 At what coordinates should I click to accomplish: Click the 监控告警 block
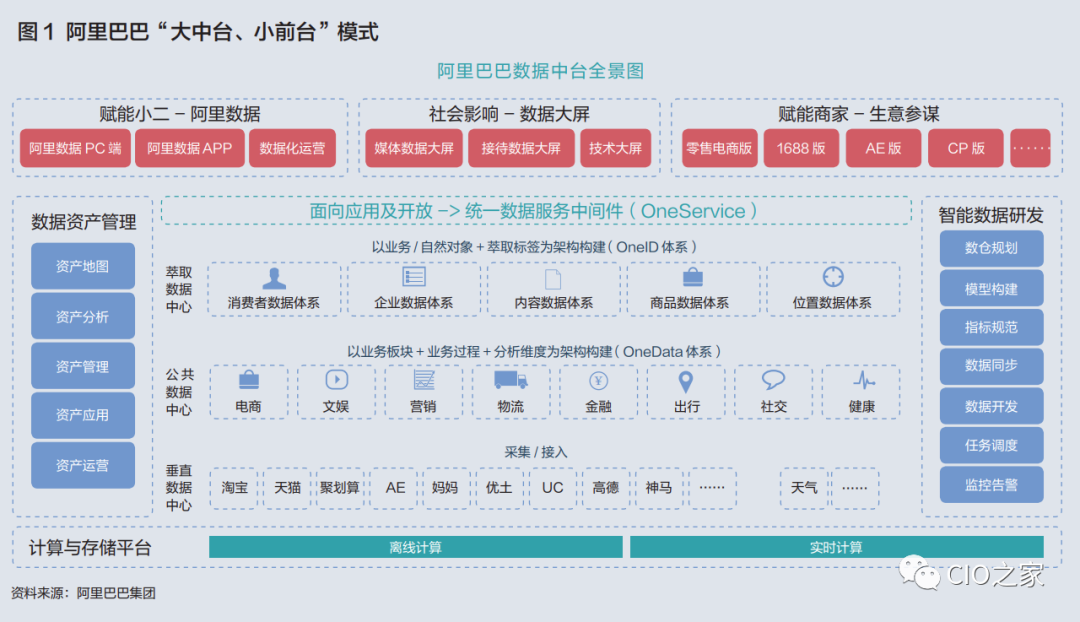(991, 485)
